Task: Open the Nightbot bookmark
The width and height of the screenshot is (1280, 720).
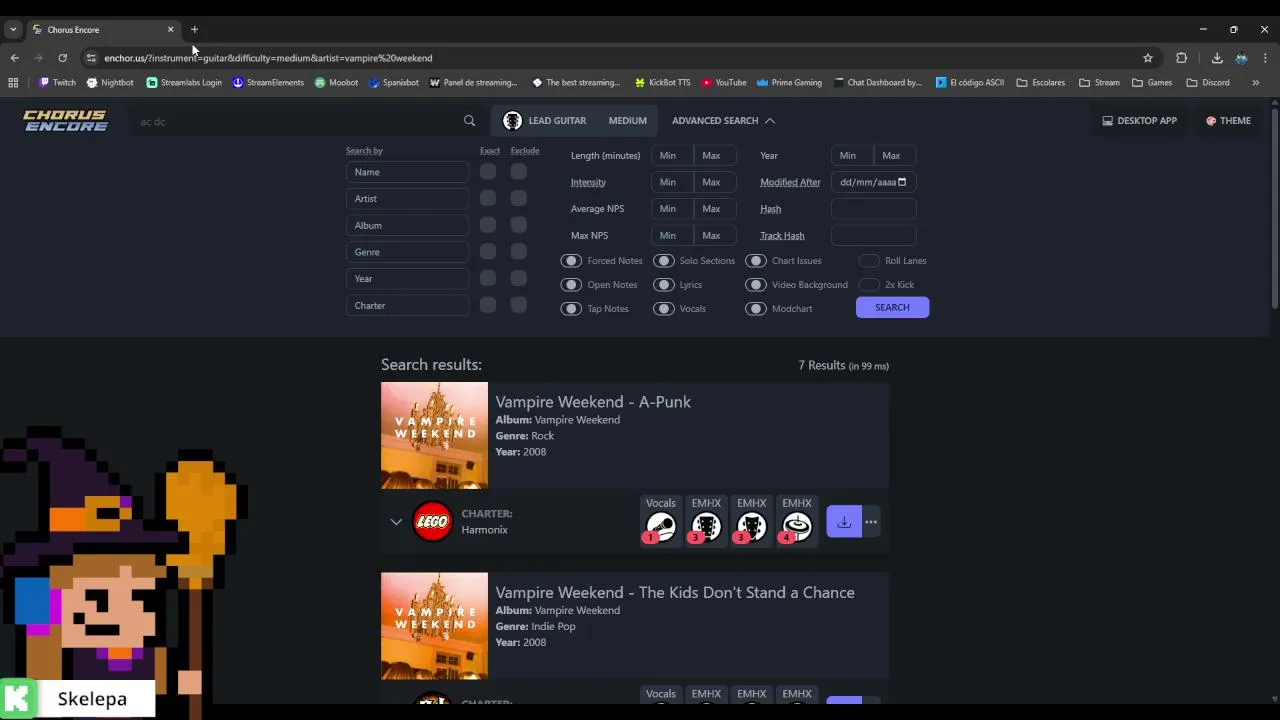Action: [109, 83]
